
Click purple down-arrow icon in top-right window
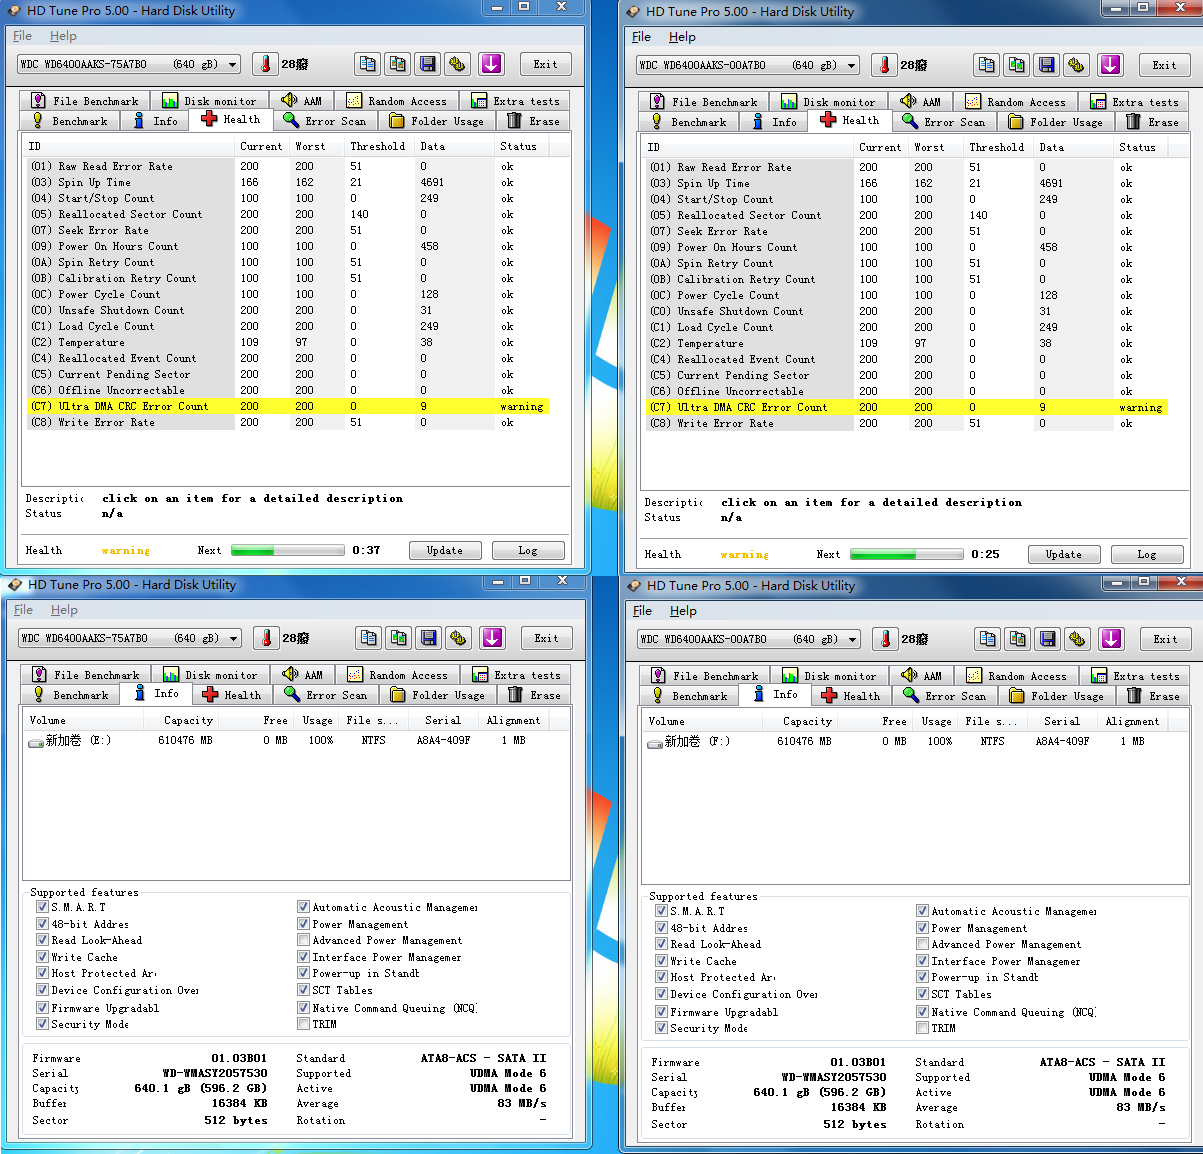[x=1110, y=65]
